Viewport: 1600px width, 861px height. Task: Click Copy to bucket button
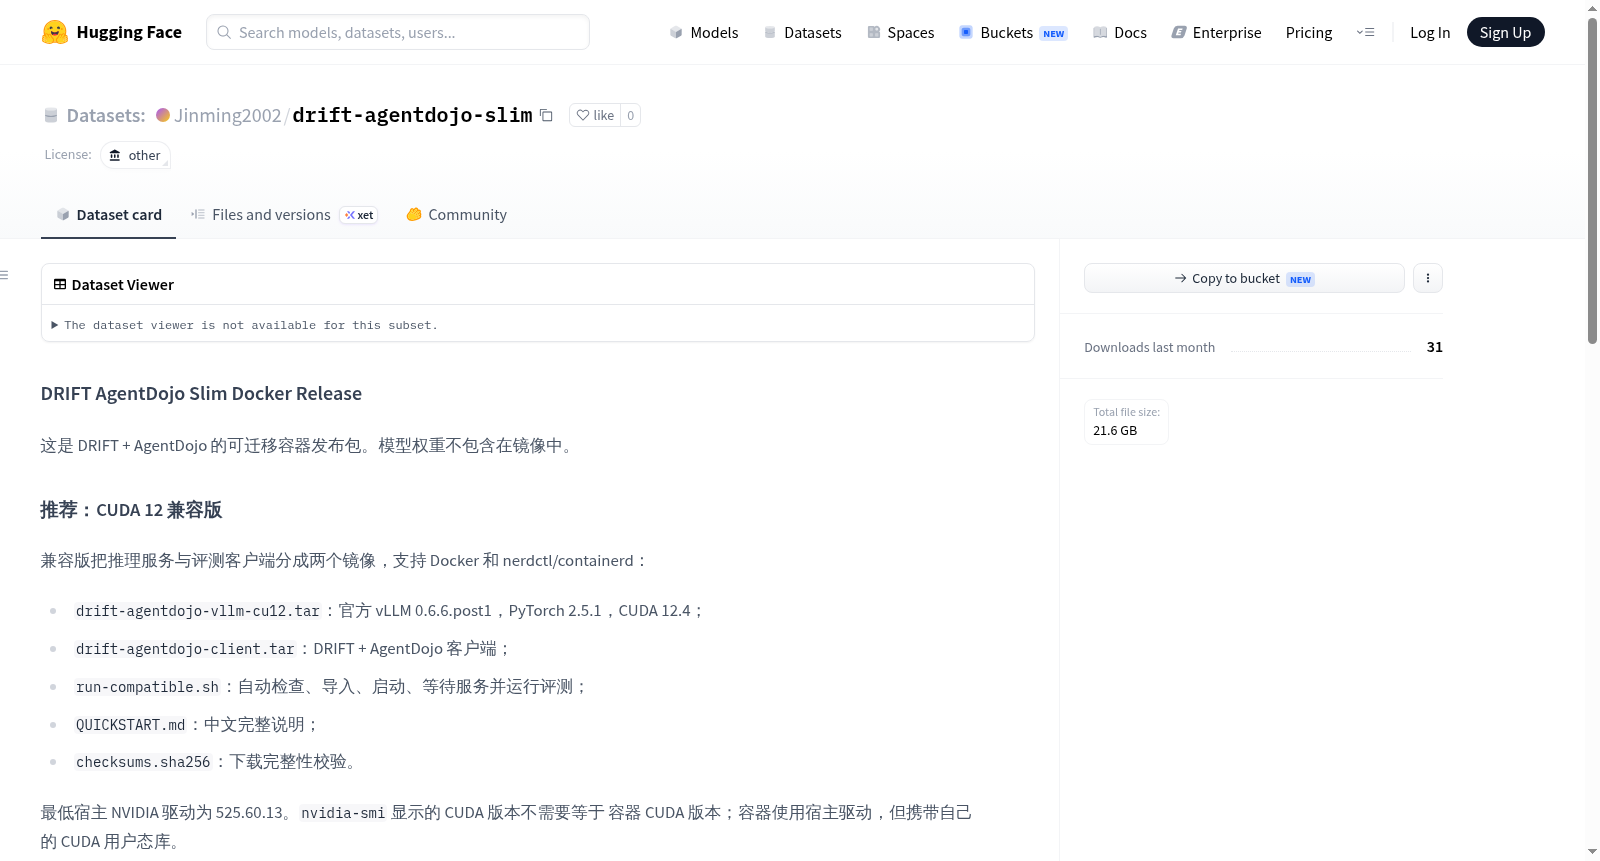pos(1244,278)
